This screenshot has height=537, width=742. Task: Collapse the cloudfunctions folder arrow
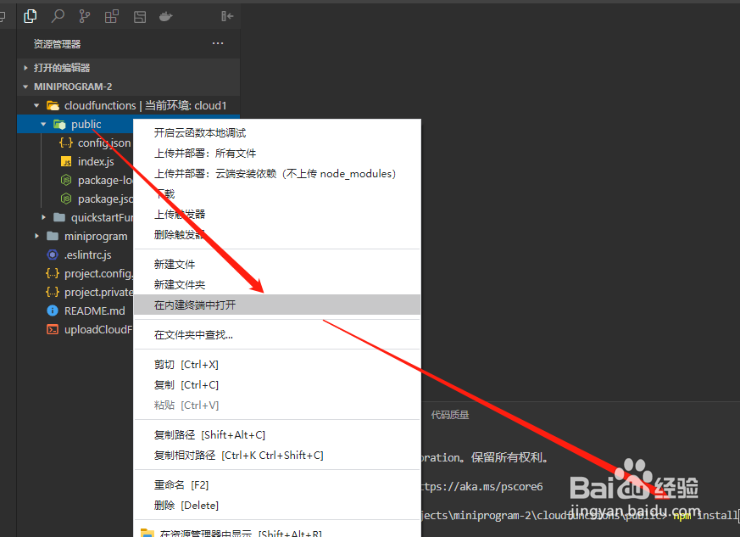[x=36, y=106]
